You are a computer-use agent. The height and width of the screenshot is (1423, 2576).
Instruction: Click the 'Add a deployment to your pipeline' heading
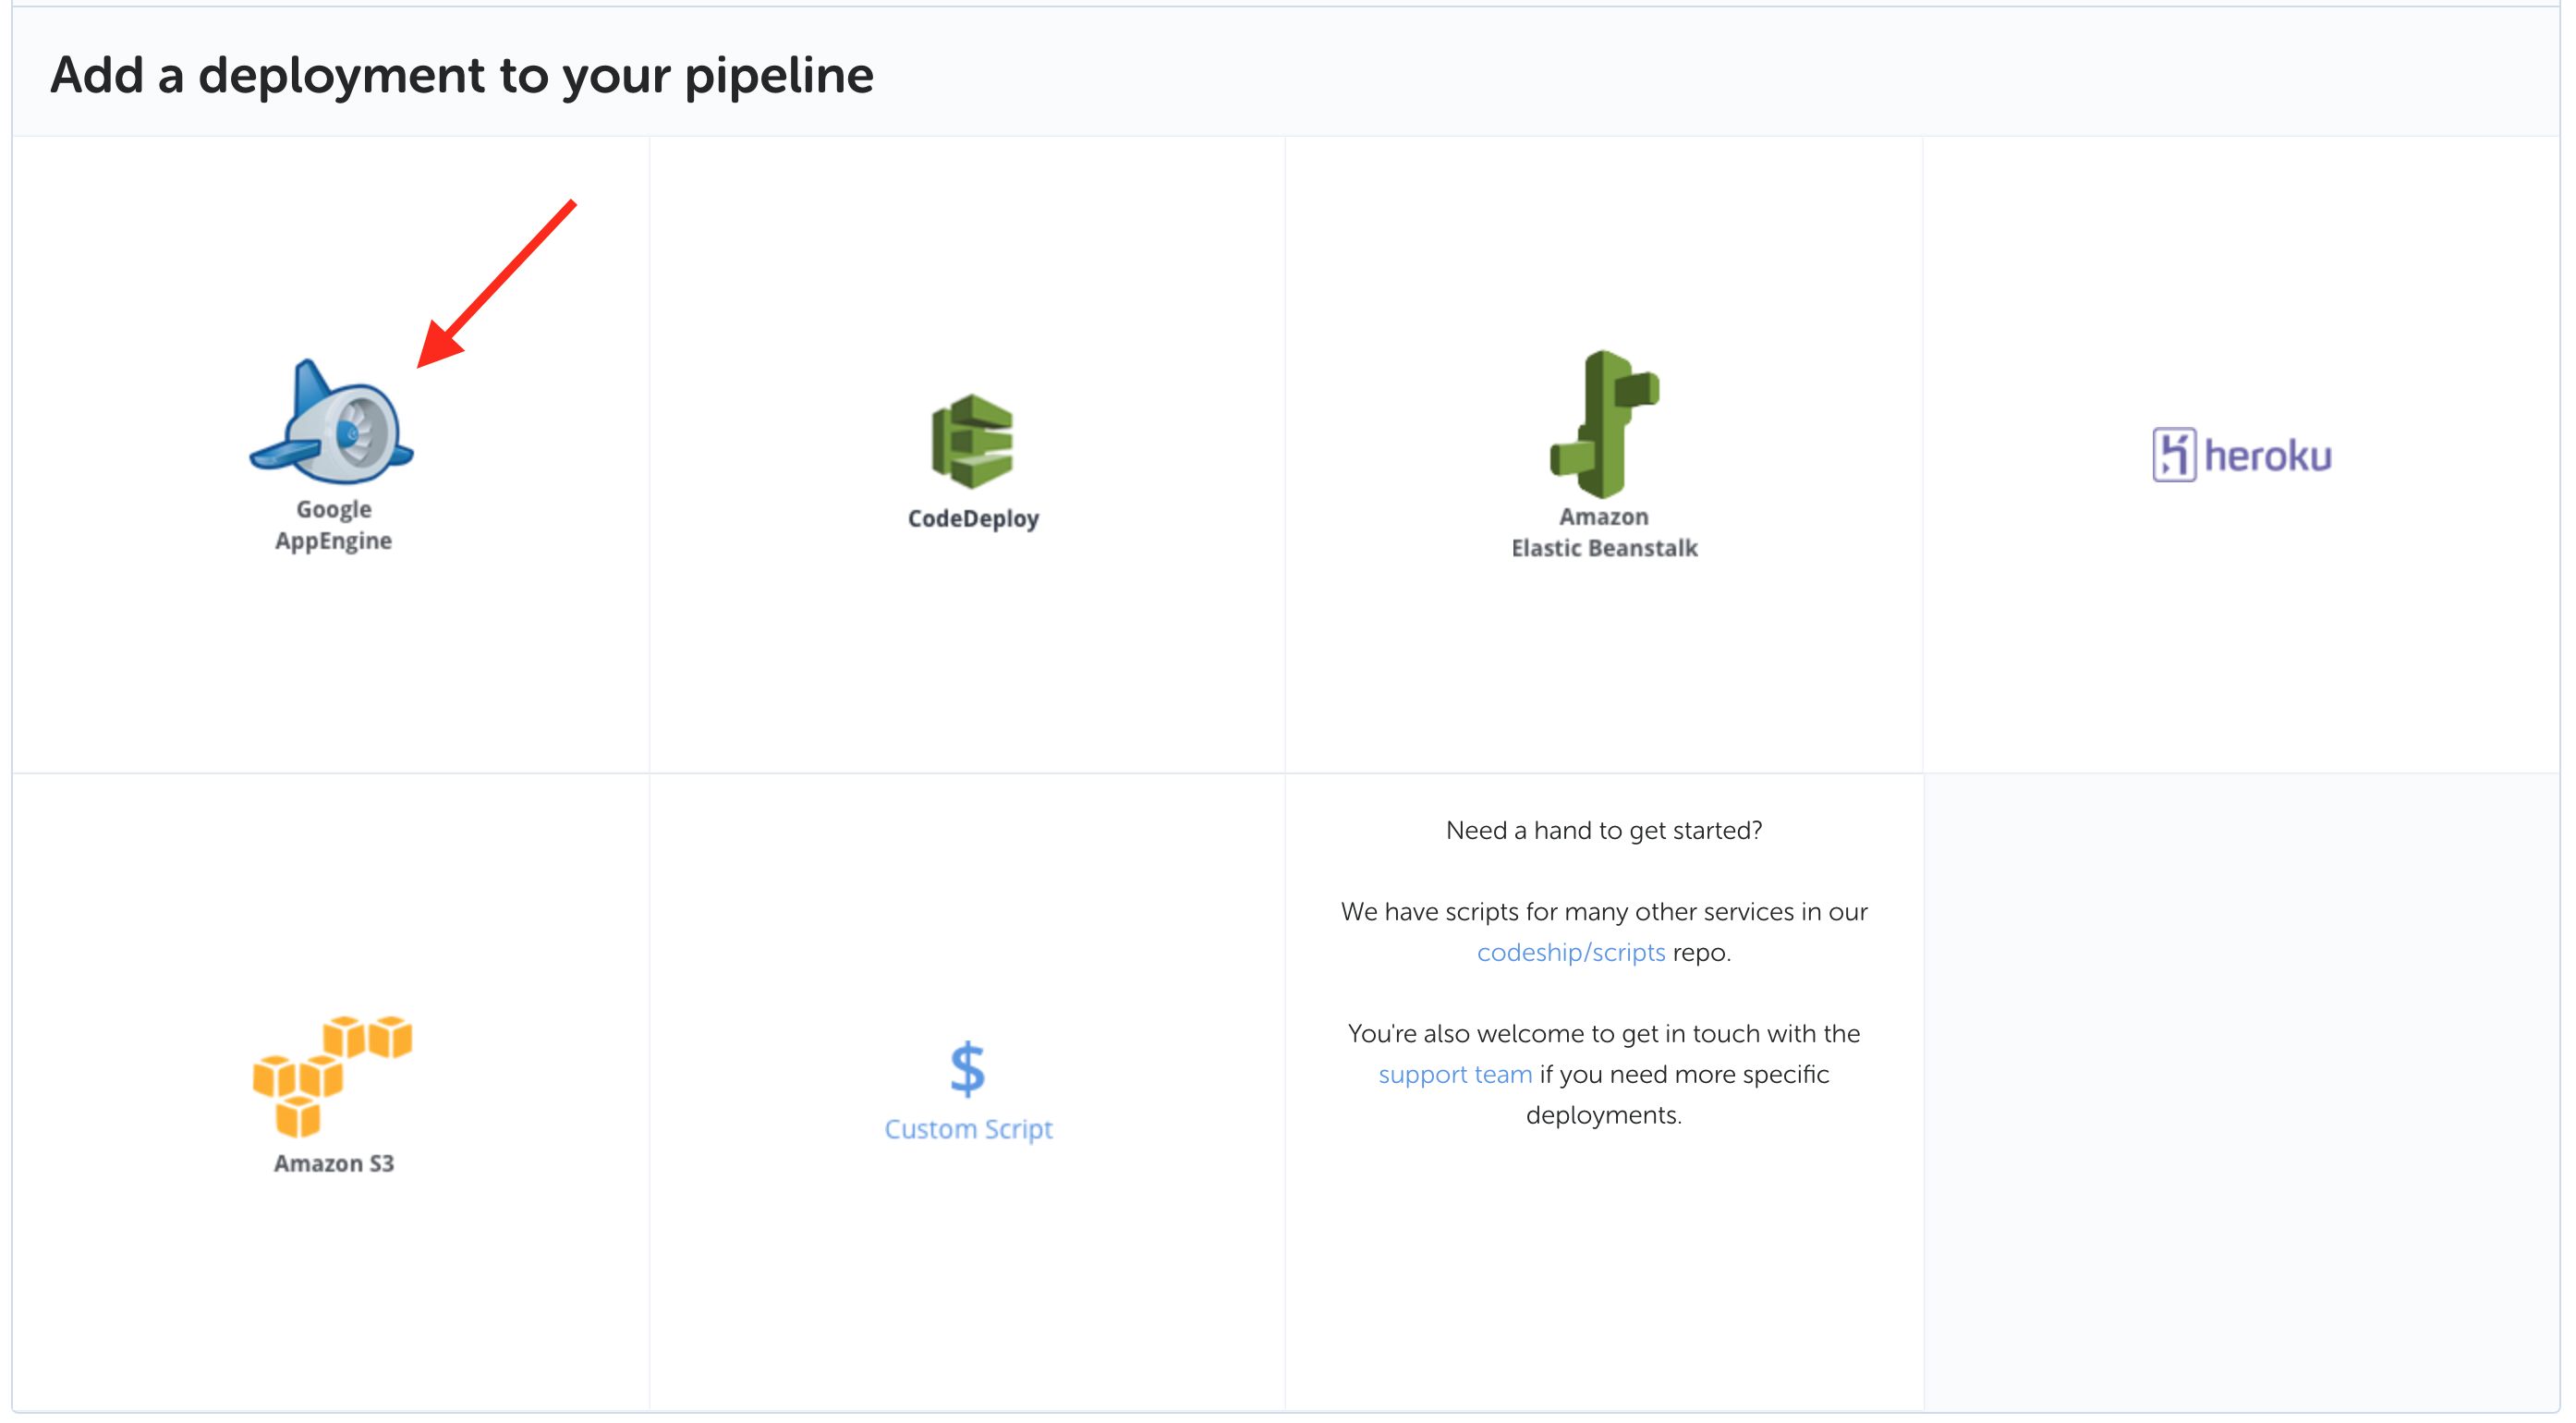pos(462,75)
